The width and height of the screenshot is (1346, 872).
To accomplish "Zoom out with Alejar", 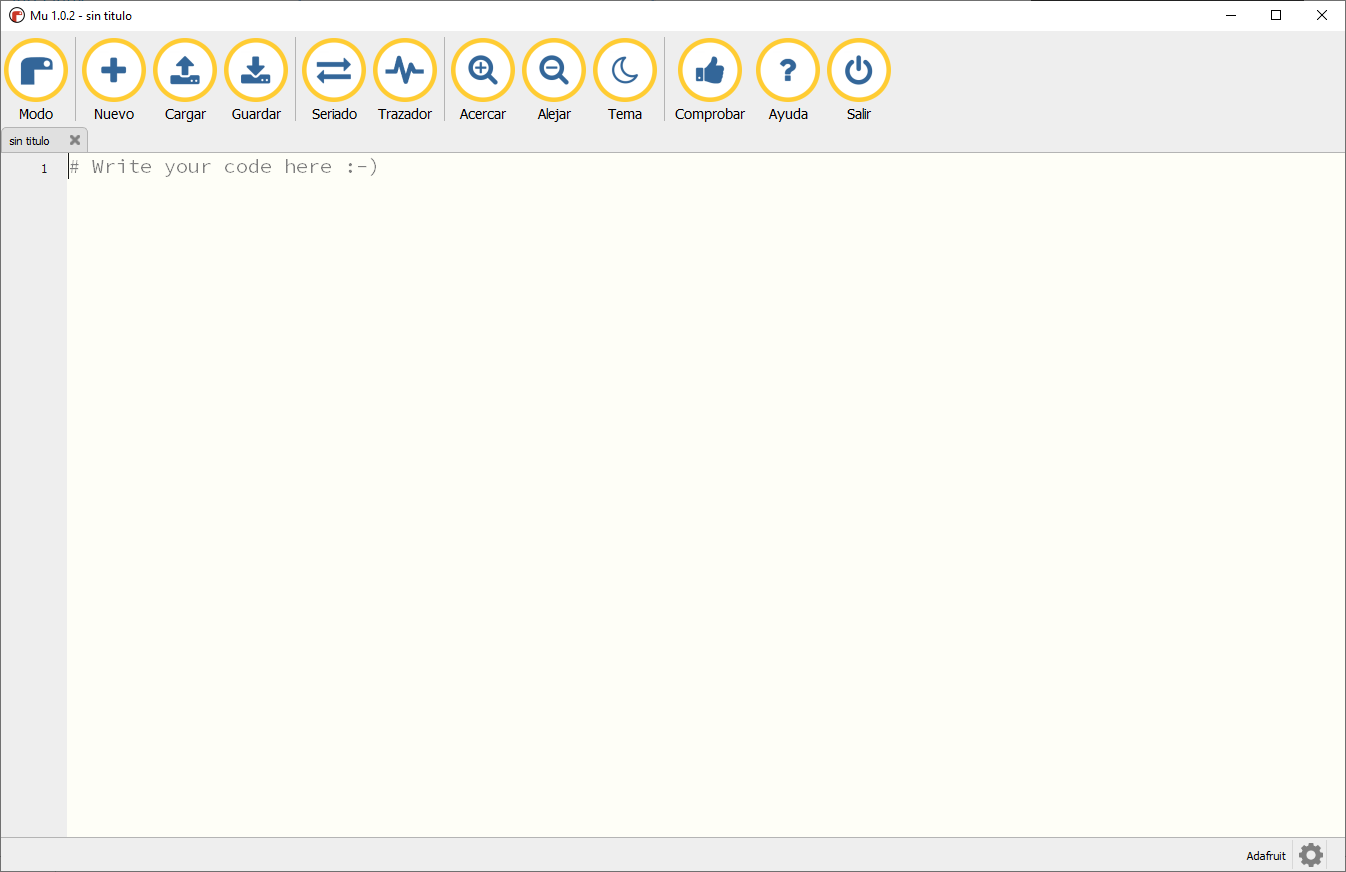I will click(x=554, y=80).
